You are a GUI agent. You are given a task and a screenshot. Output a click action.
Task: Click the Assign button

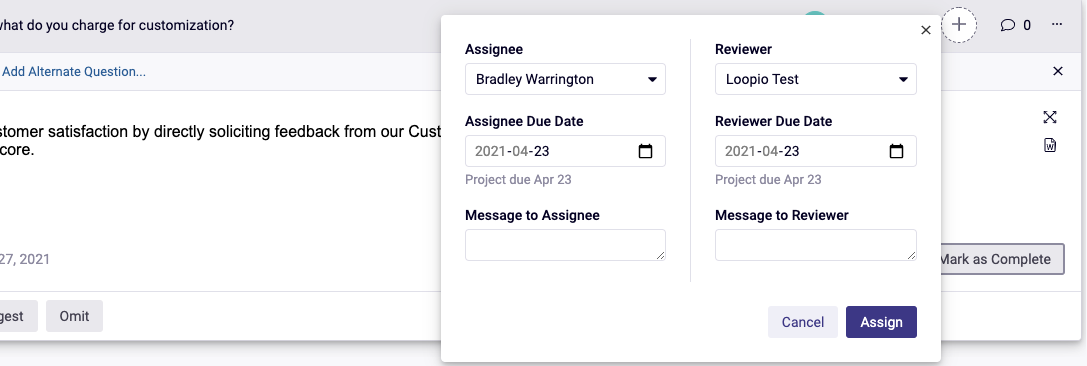click(881, 322)
